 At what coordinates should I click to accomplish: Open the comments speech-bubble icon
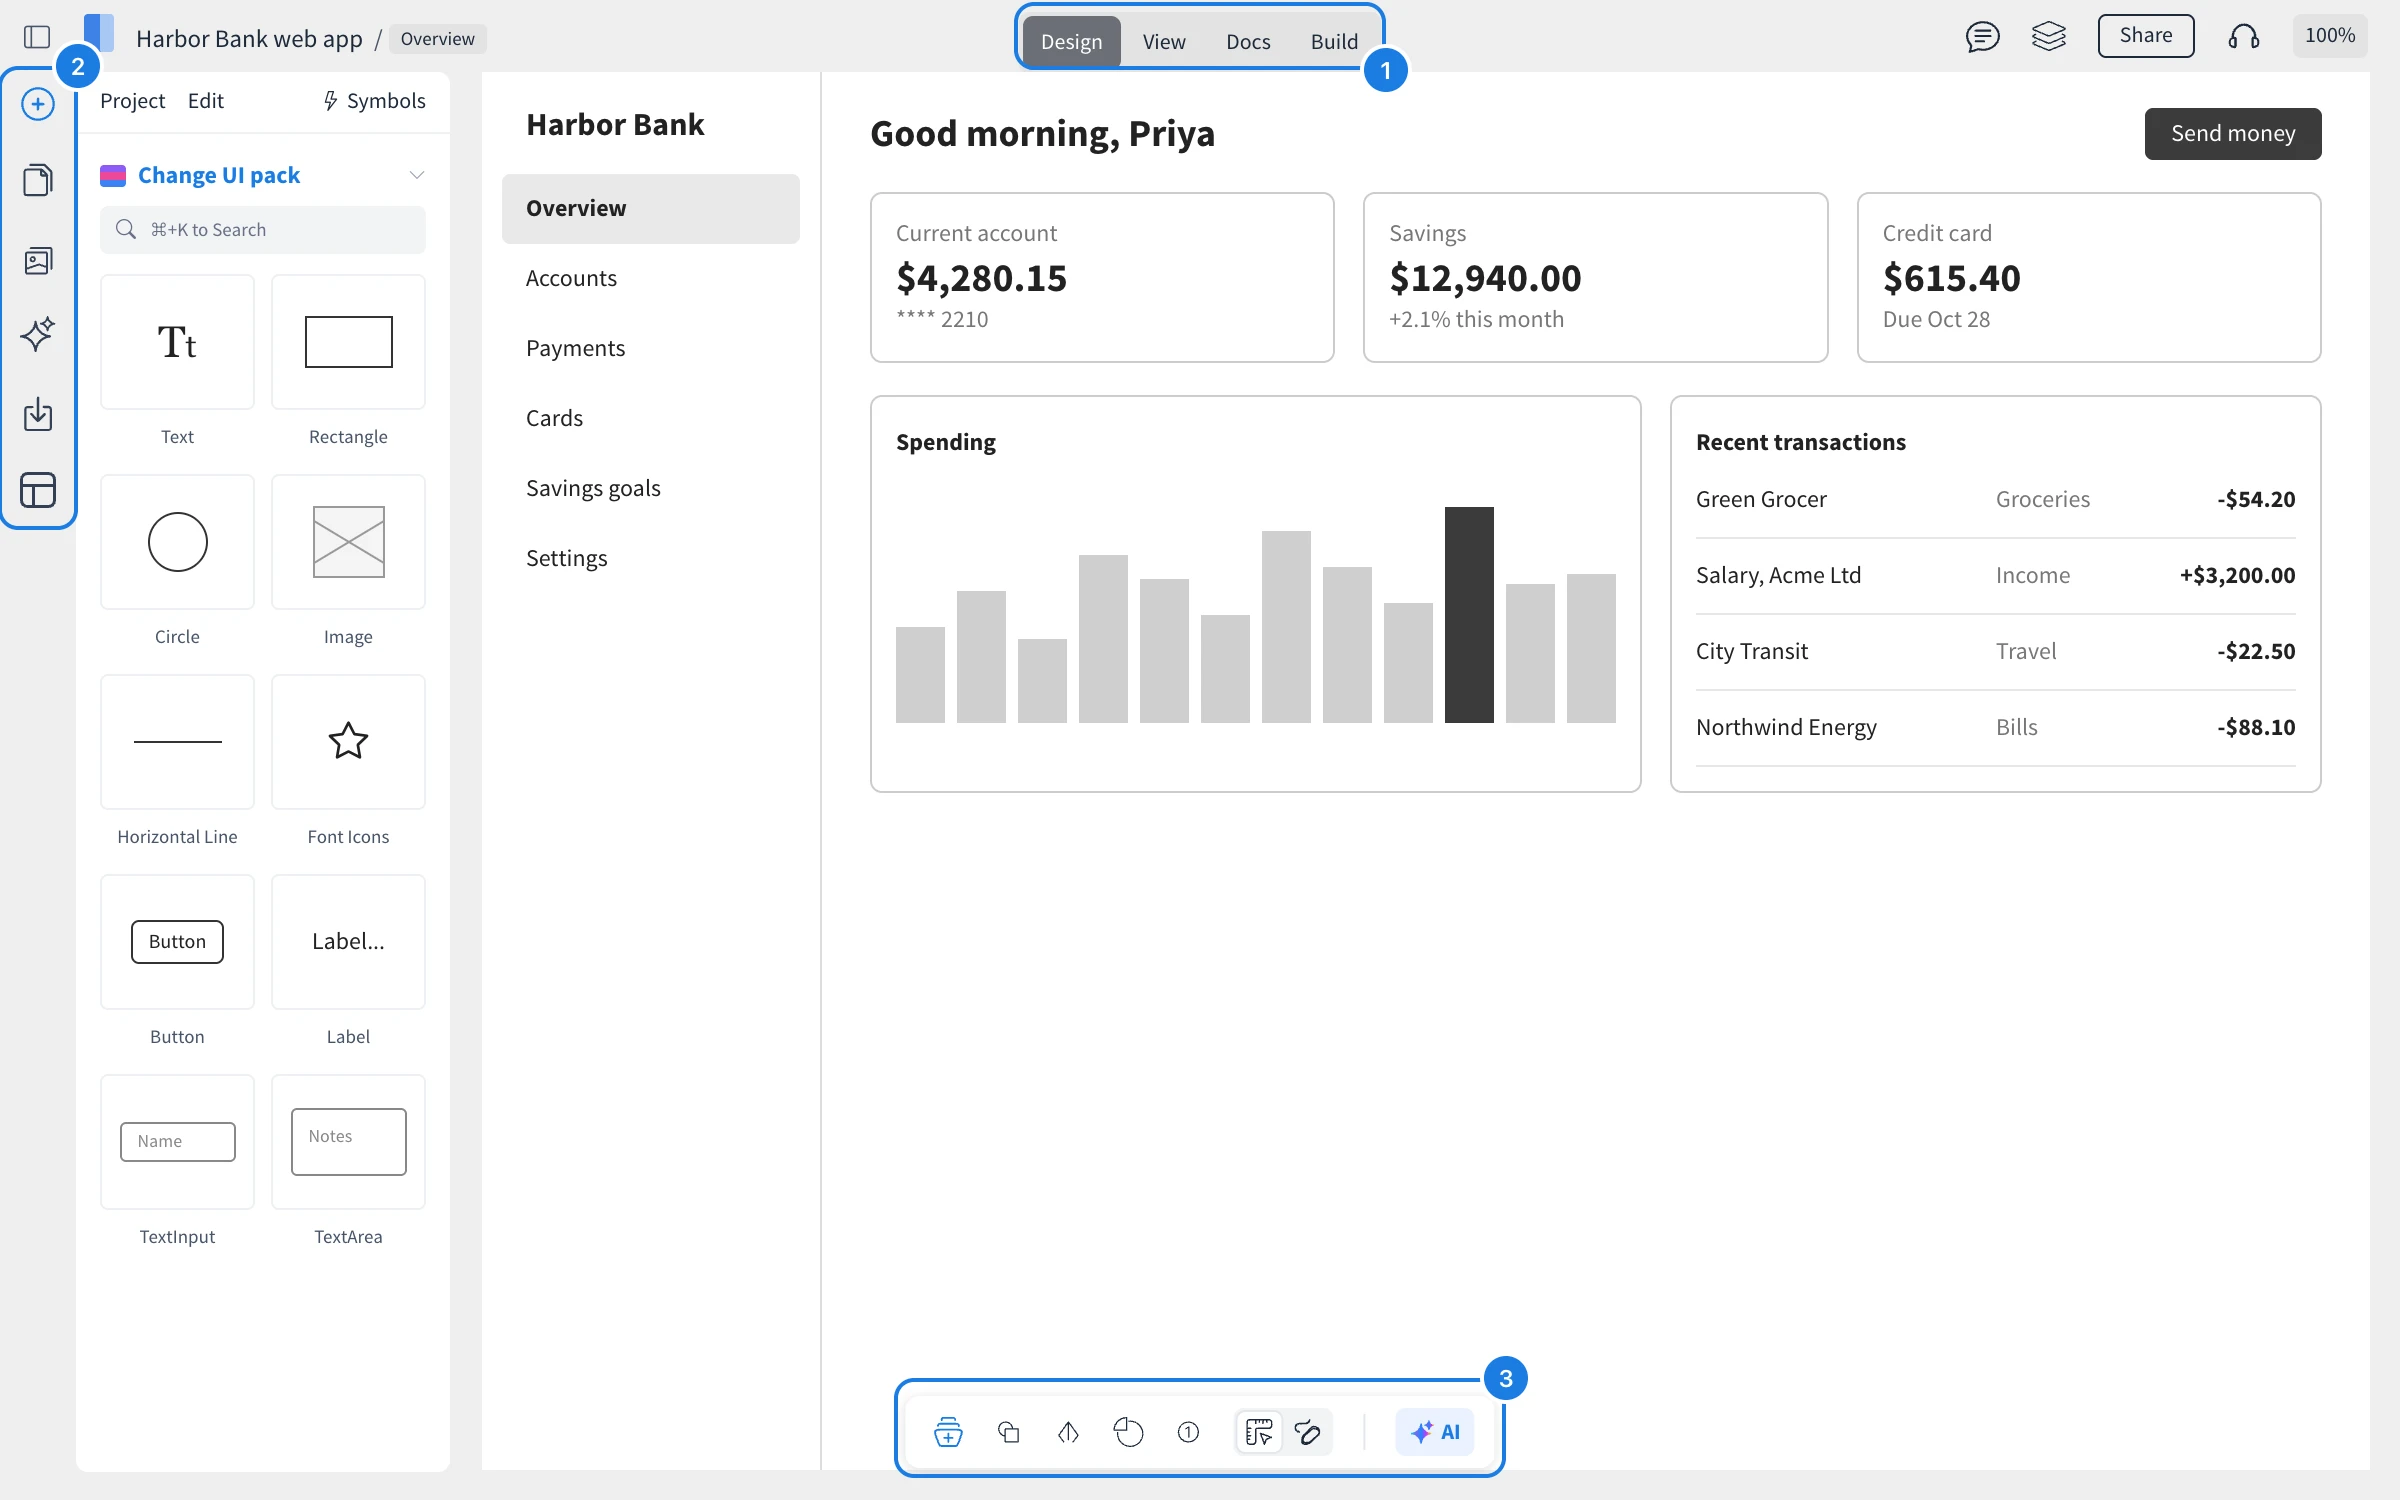[x=1982, y=37]
